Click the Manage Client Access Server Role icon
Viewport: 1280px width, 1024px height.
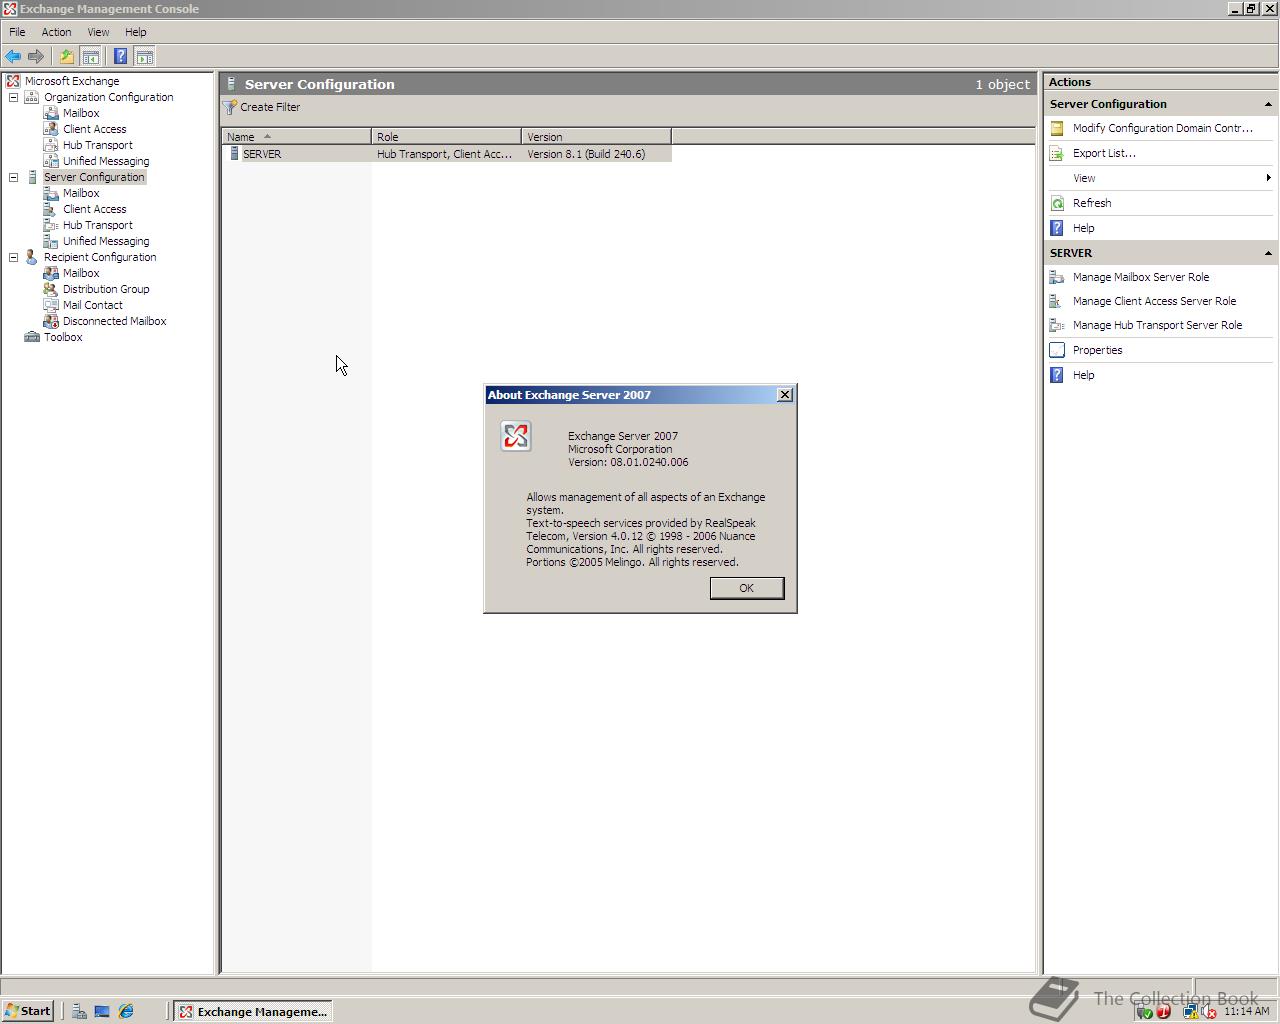pyautogui.click(x=1057, y=301)
